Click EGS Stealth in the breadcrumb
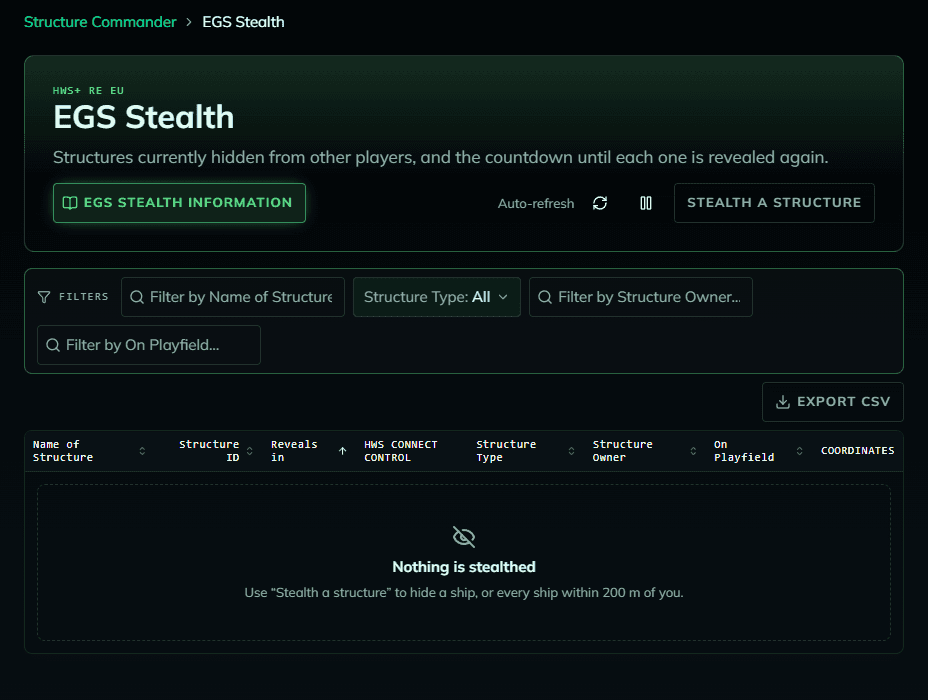Image resolution: width=928 pixels, height=700 pixels. (243, 22)
